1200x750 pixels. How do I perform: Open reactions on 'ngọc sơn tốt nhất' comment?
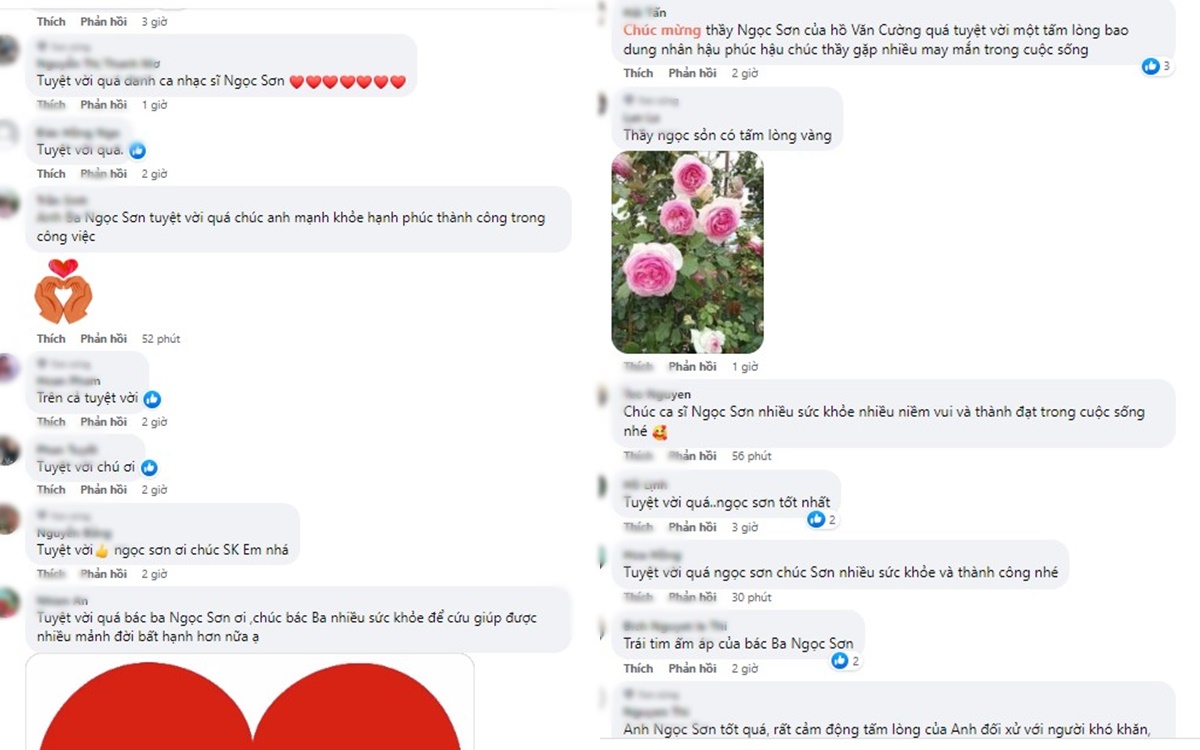click(x=821, y=520)
